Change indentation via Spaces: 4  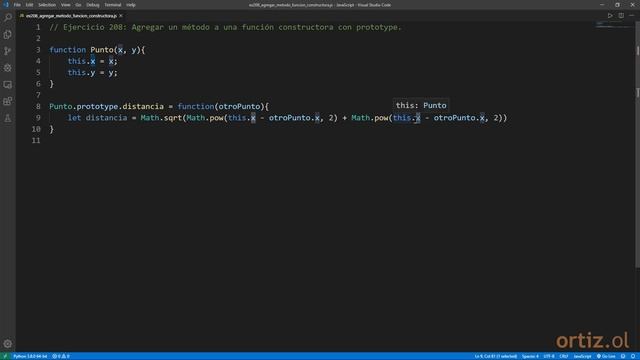[x=530, y=356]
